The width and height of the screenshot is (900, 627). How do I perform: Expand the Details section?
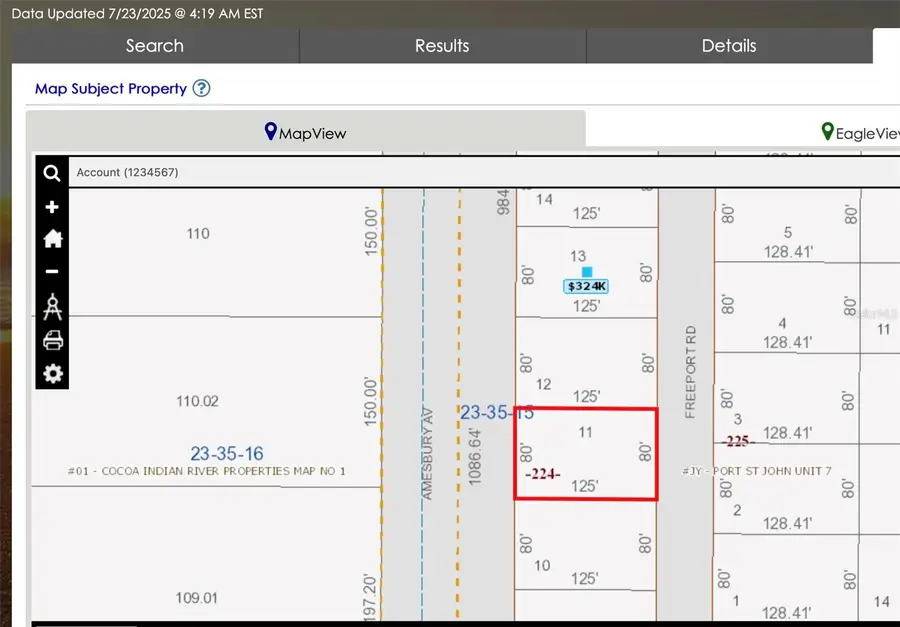[x=729, y=45]
